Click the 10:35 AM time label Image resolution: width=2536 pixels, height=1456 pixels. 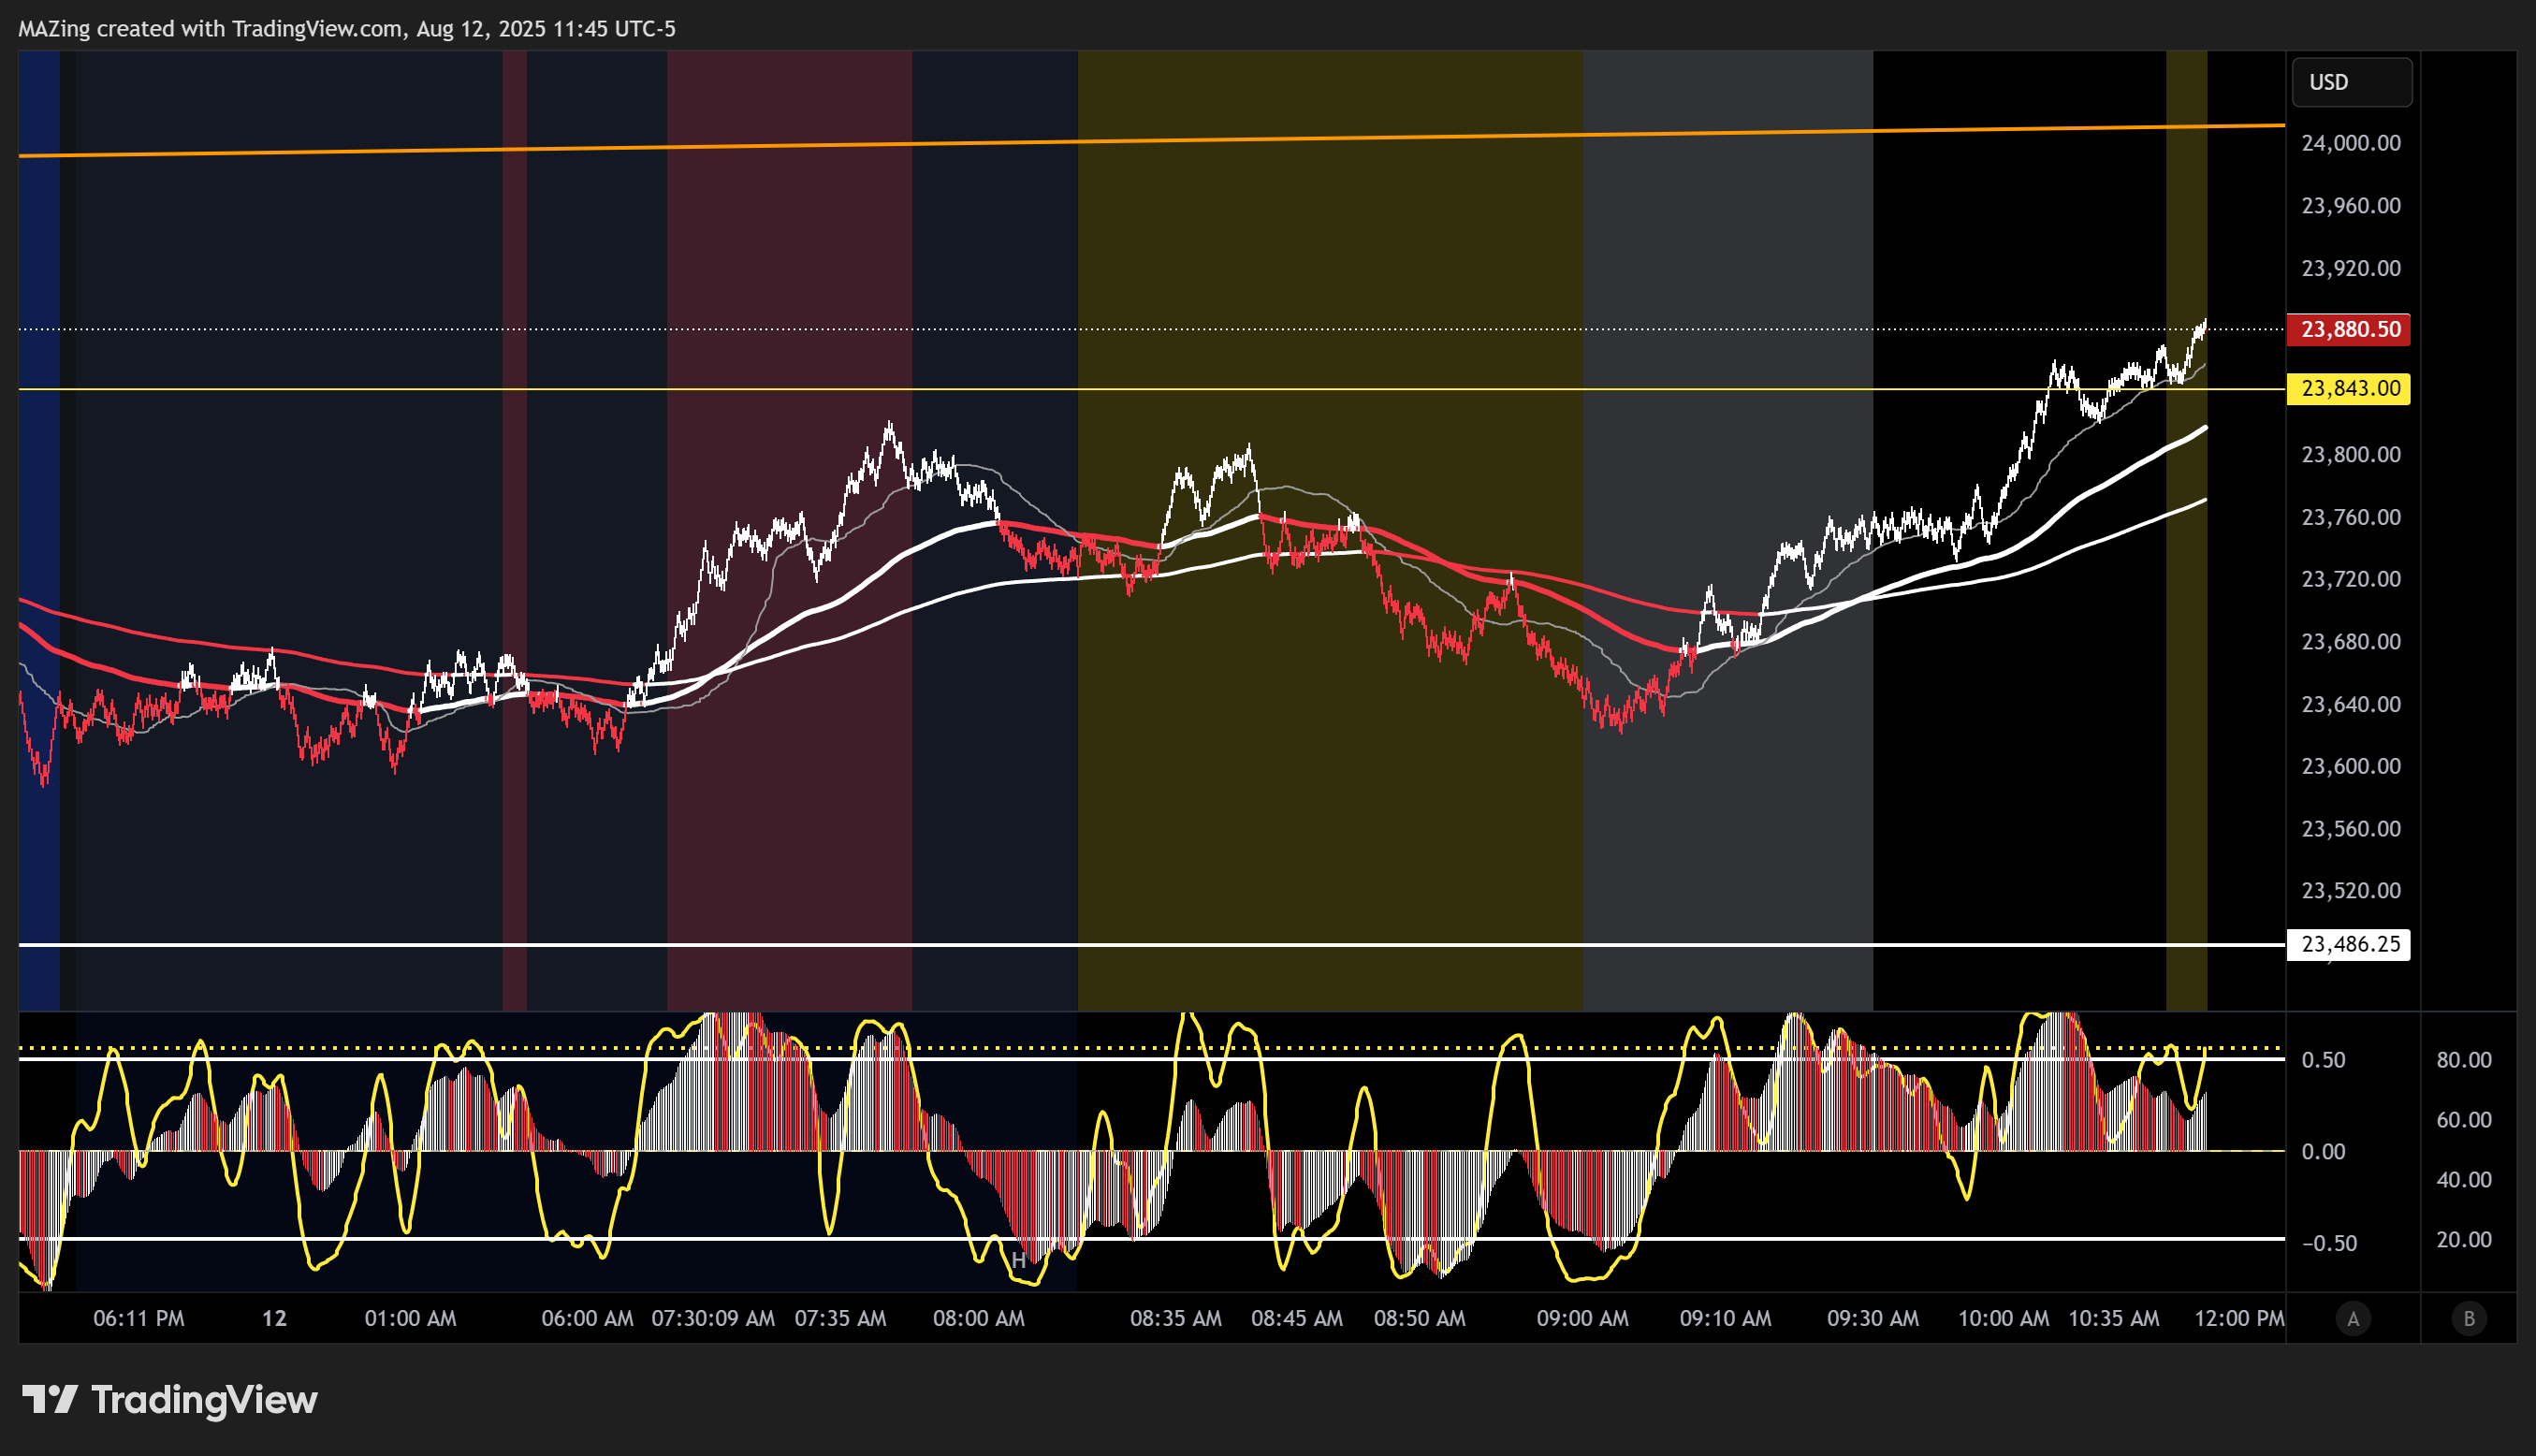tap(2113, 1319)
